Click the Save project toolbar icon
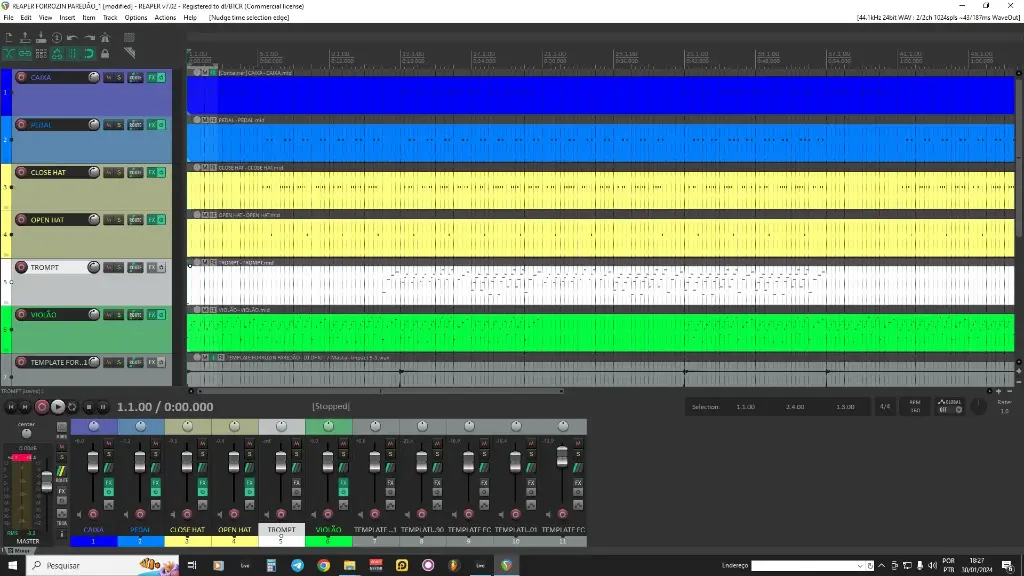The height and width of the screenshot is (576, 1024). (x=40, y=37)
